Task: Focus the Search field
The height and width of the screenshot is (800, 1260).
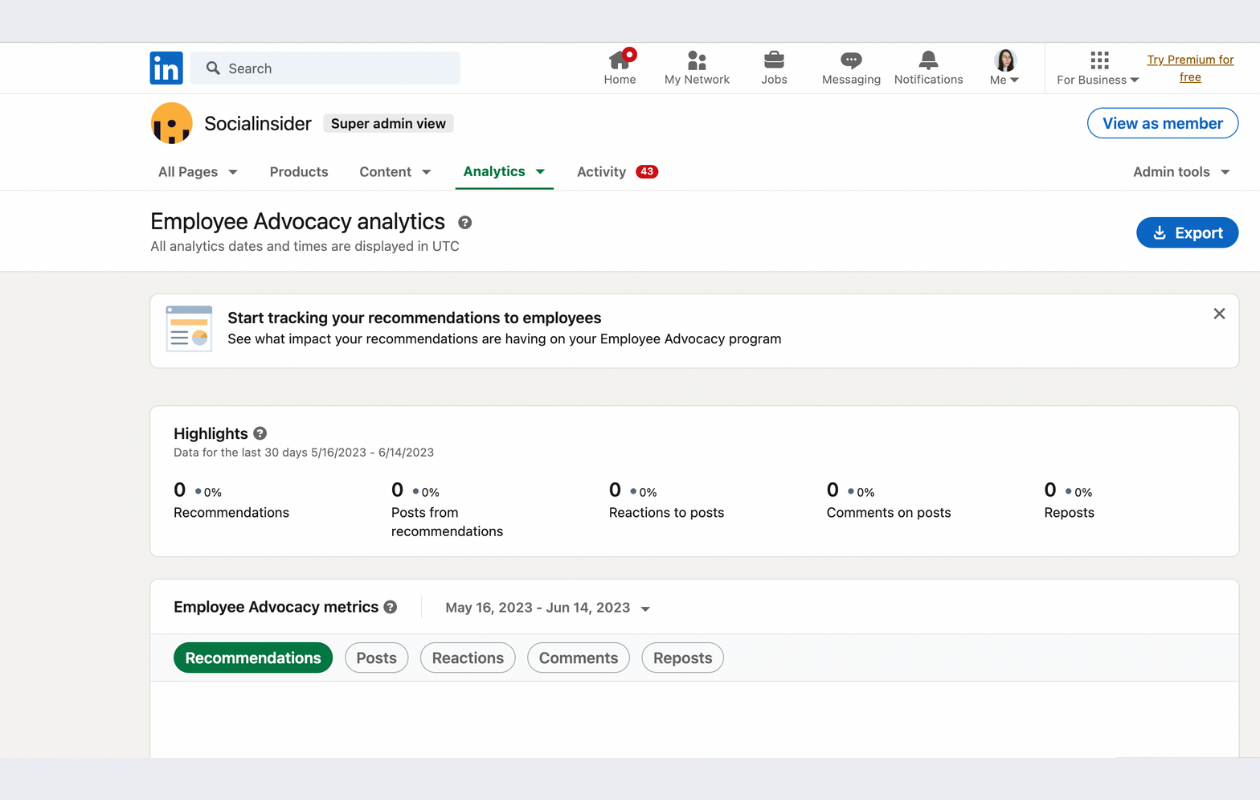Action: pos(325,68)
